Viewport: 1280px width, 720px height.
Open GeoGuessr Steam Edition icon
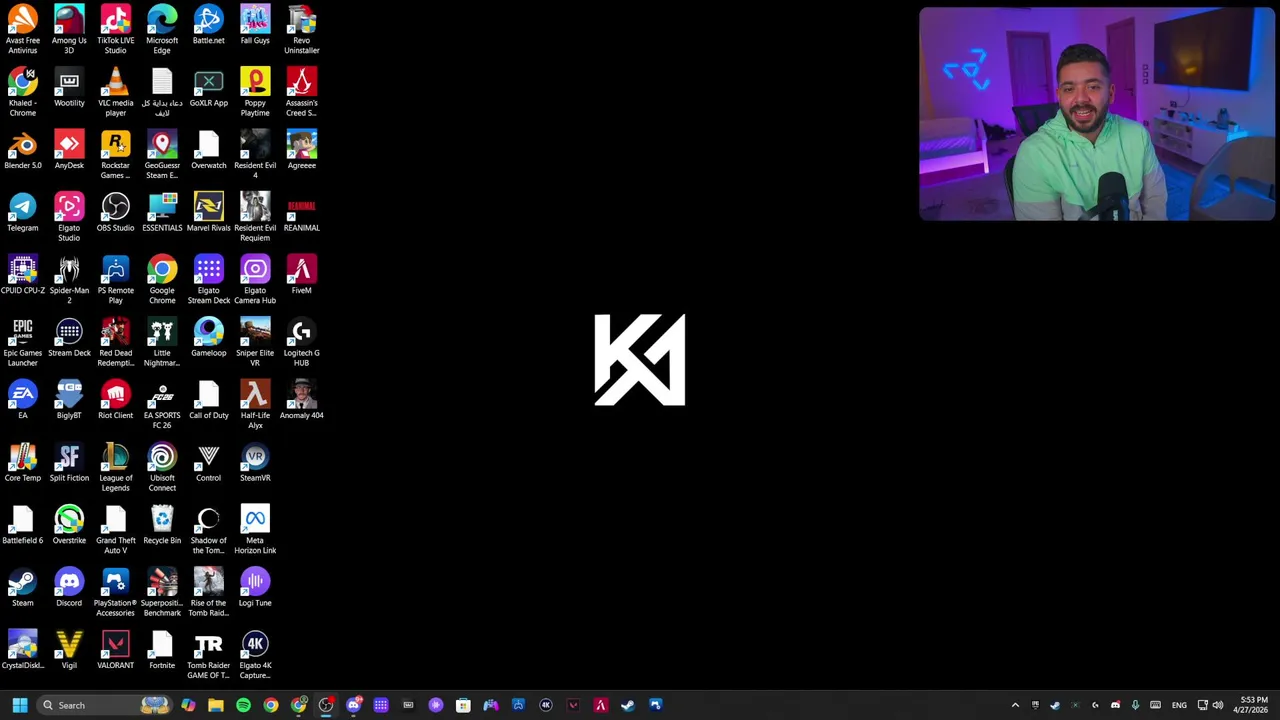point(162,154)
